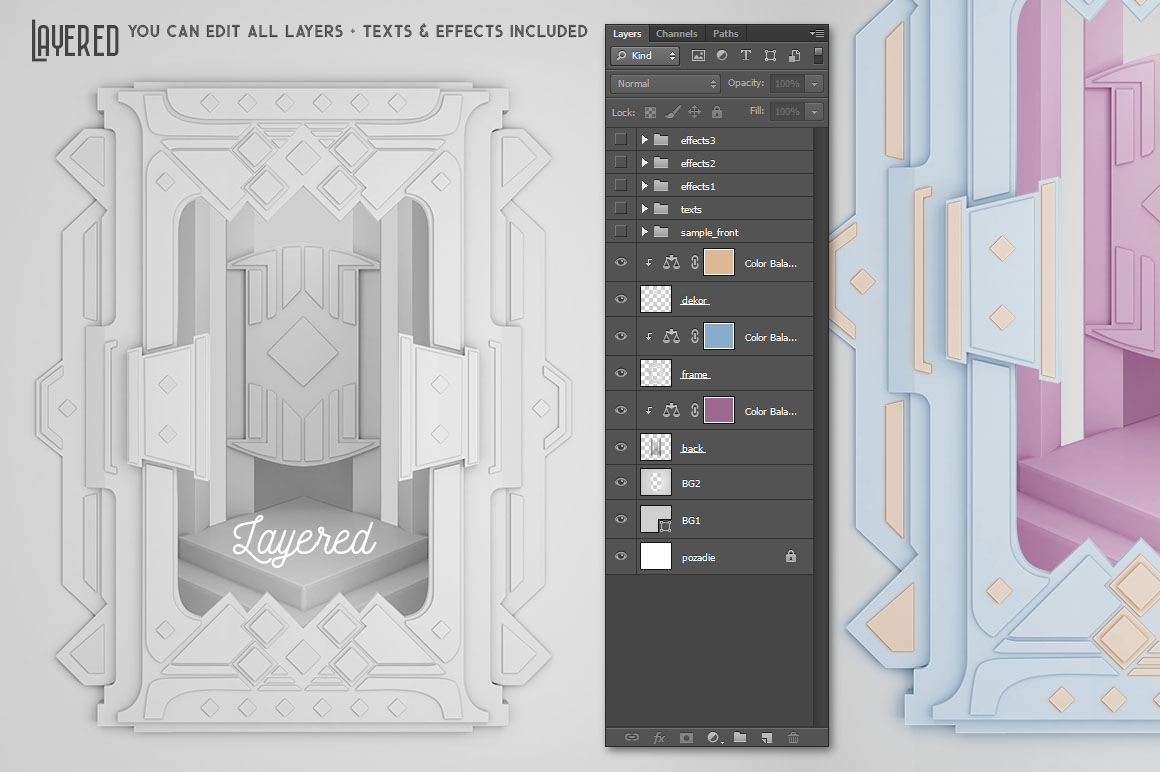Expand the sample_front group arrow

[644, 232]
